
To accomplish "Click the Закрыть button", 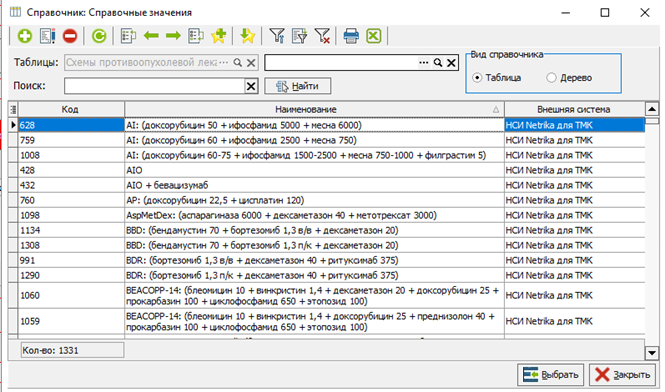I will pos(622,375).
